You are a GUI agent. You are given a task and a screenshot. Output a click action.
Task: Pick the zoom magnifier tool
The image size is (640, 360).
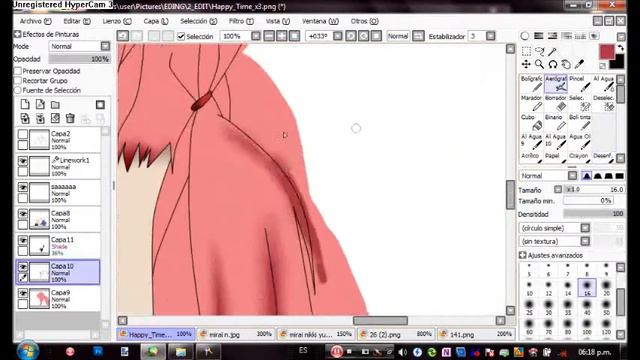tap(539, 64)
